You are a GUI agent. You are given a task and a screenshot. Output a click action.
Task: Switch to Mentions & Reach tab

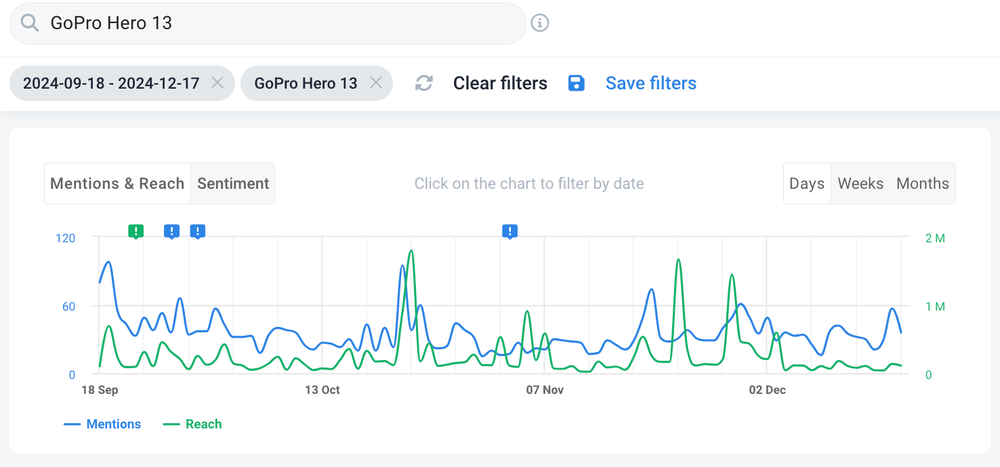click(117, 184)
